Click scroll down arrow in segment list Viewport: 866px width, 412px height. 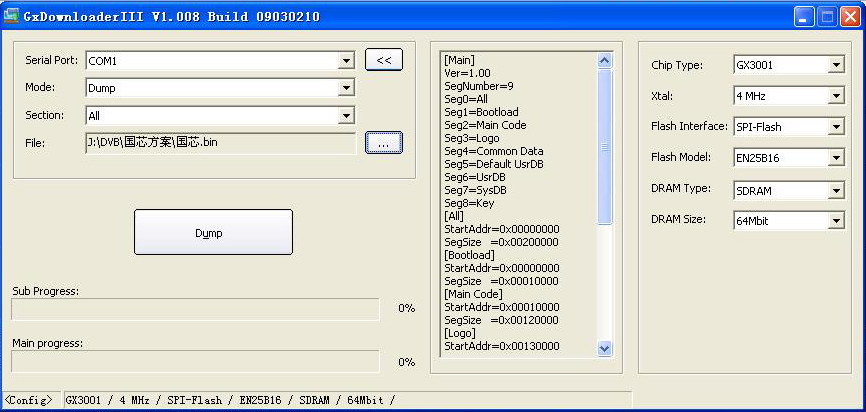click(605, 348)
